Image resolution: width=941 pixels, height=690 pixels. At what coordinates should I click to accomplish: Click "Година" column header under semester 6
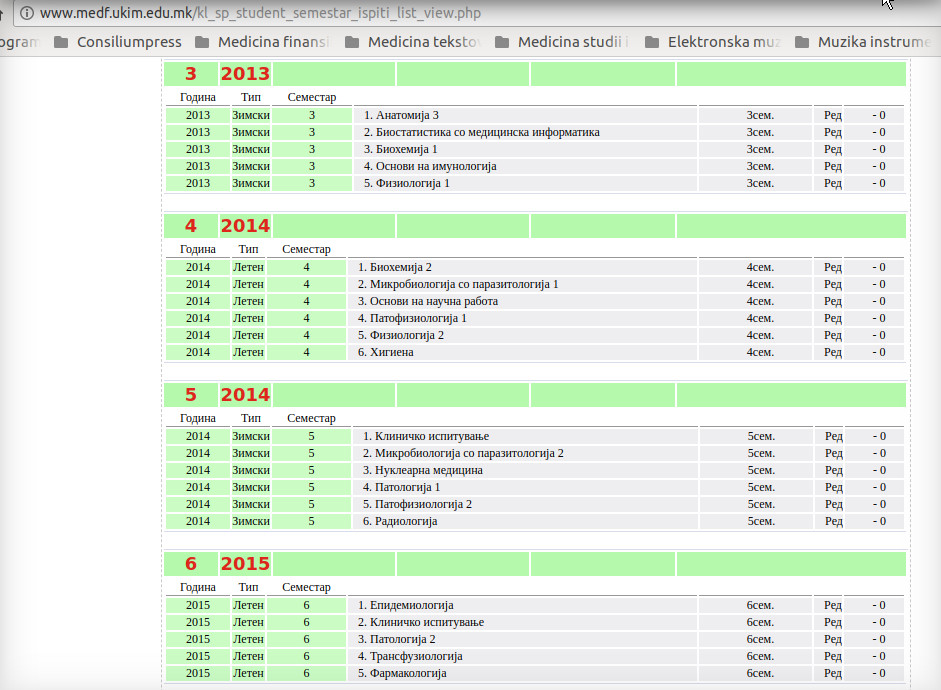tap(197, 587)
